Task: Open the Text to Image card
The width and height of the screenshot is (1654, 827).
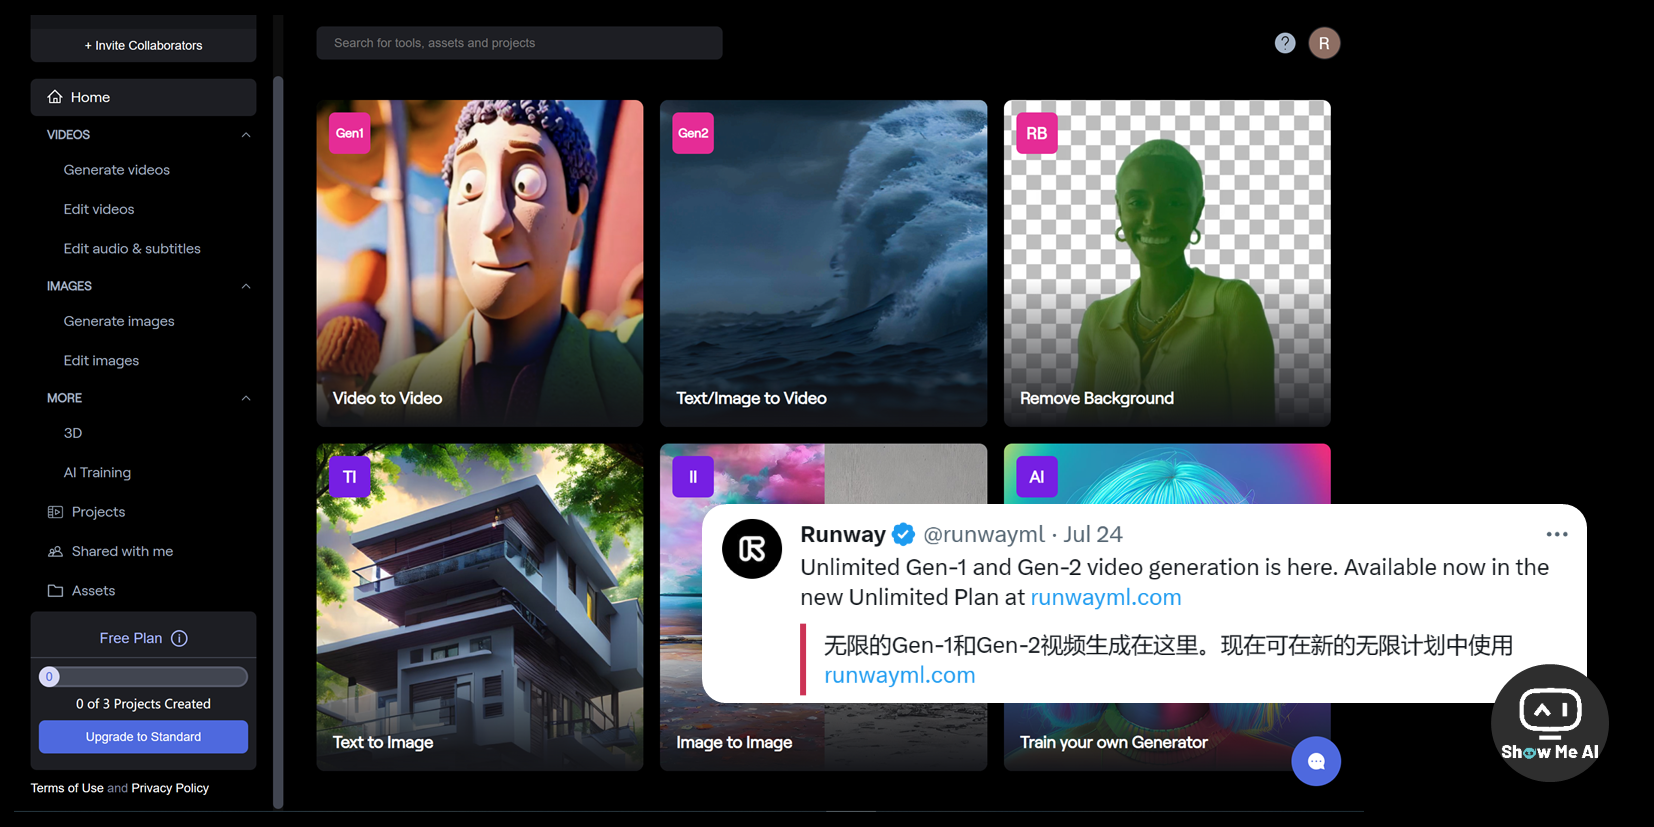Action: (480, 607)
